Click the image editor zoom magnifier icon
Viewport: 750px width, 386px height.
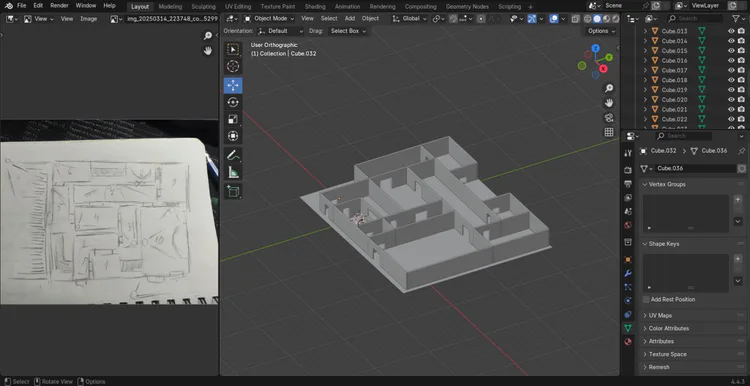[208, 36]
